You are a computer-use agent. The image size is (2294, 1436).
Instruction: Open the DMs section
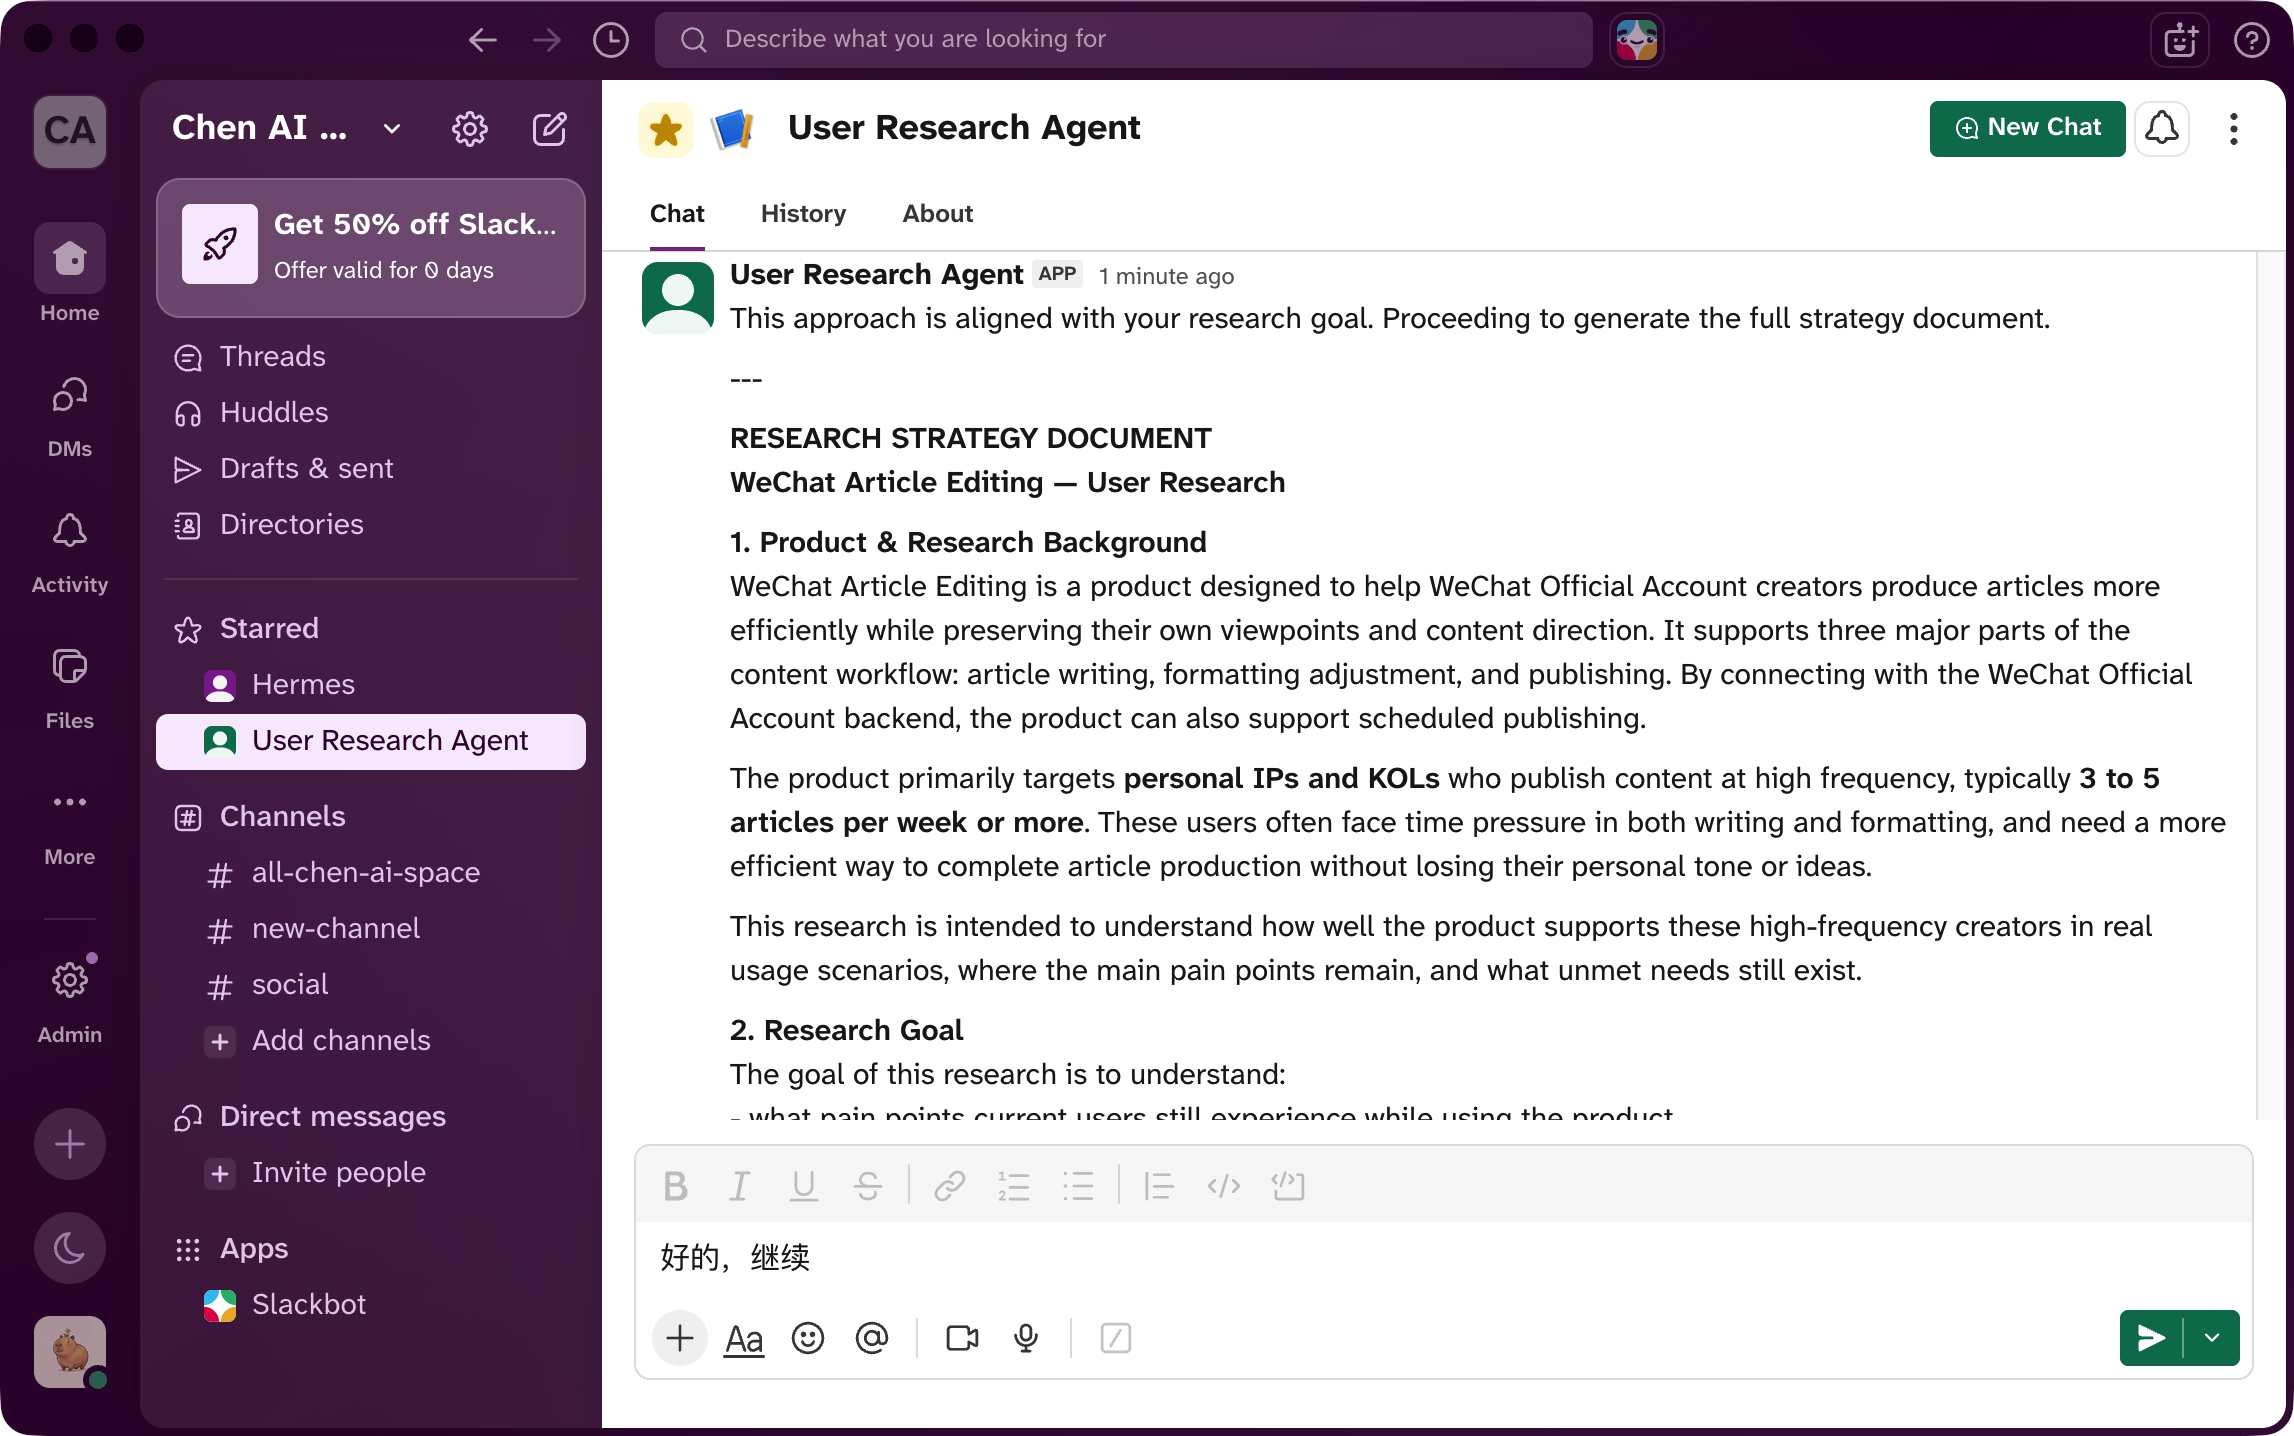70,416
